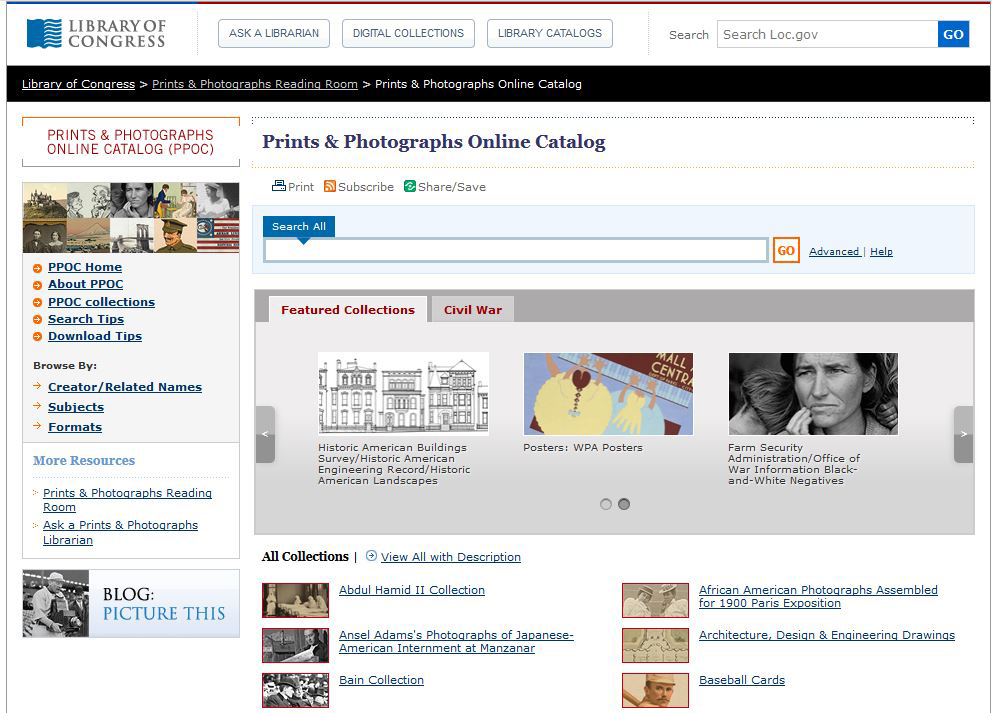Open Prints & Photographs Reading Room resource link

click(127, 500)
